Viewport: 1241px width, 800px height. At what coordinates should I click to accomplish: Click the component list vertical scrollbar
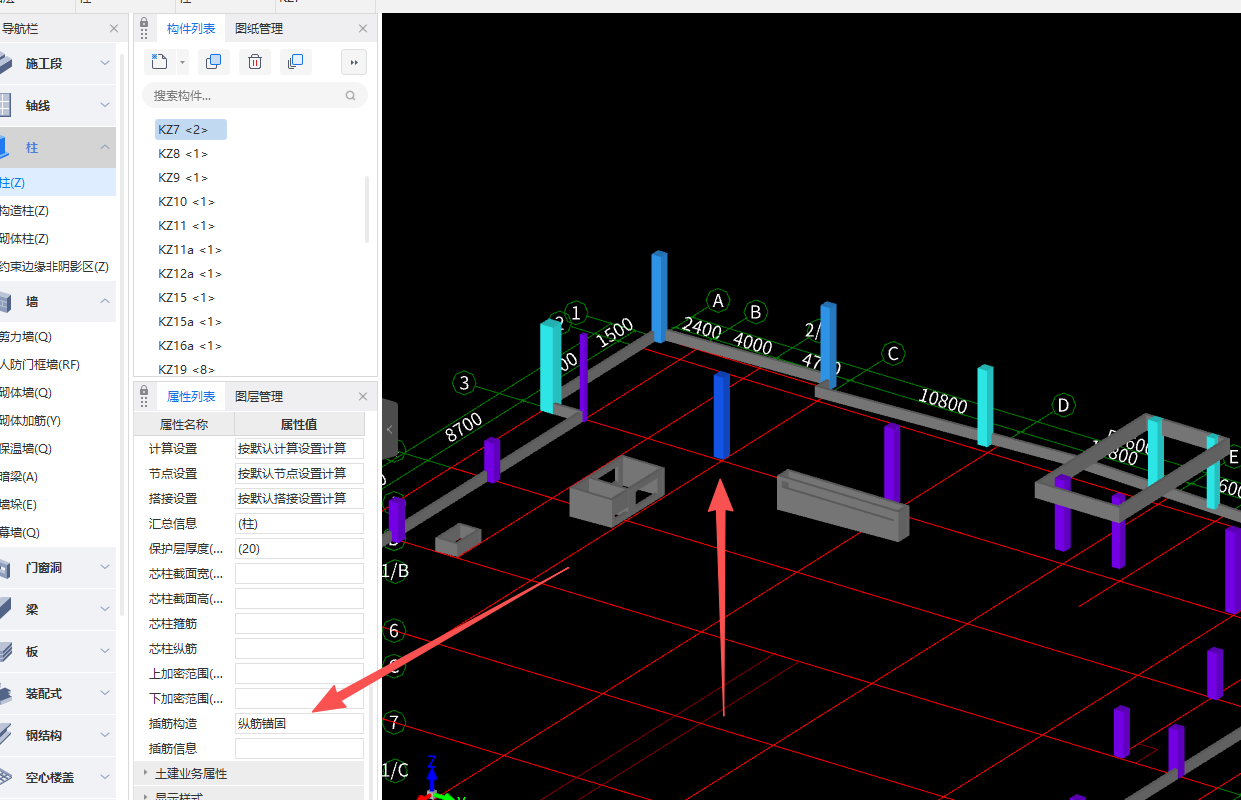[368, 208]
